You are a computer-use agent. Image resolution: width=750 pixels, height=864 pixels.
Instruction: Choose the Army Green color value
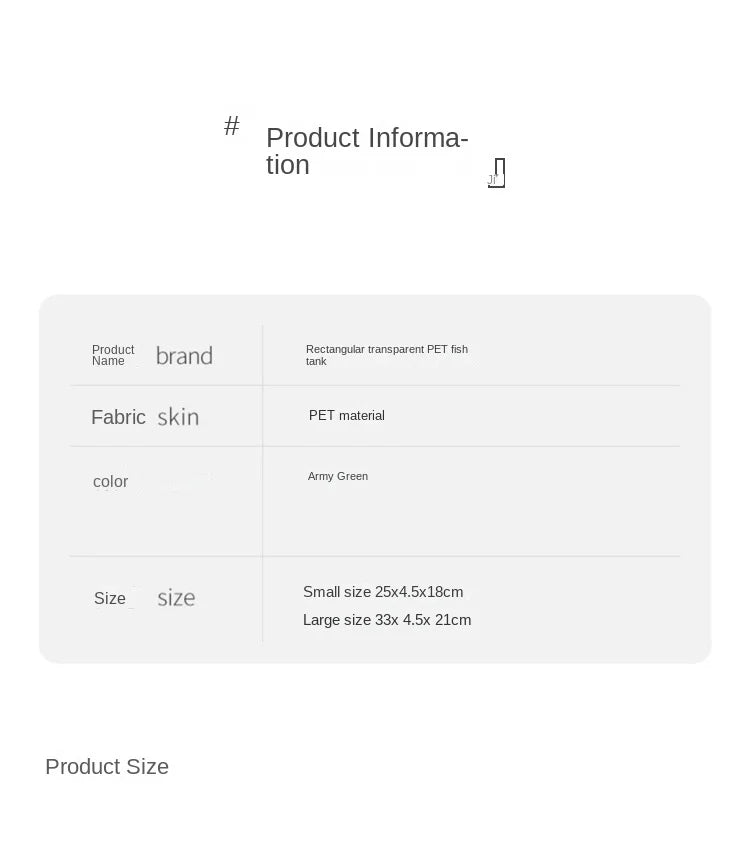click(x=338, y=476)
